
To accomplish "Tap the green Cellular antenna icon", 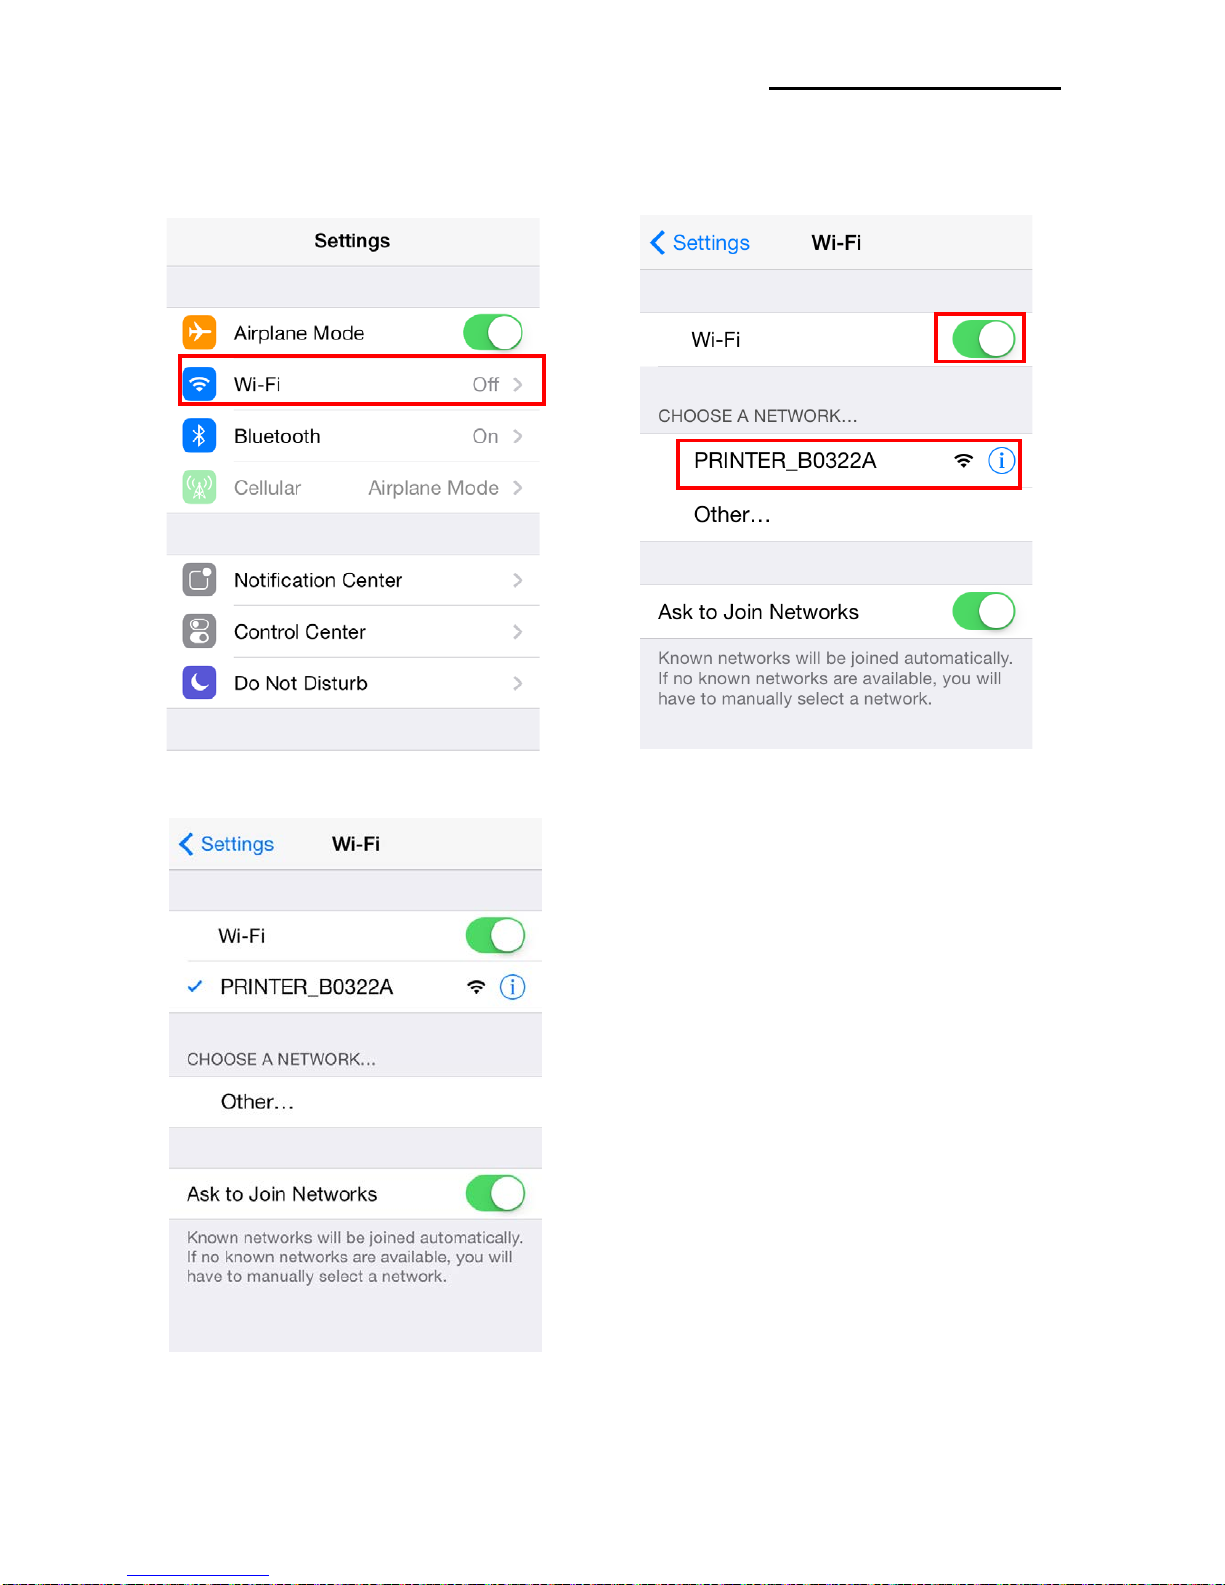I will 199,488.
